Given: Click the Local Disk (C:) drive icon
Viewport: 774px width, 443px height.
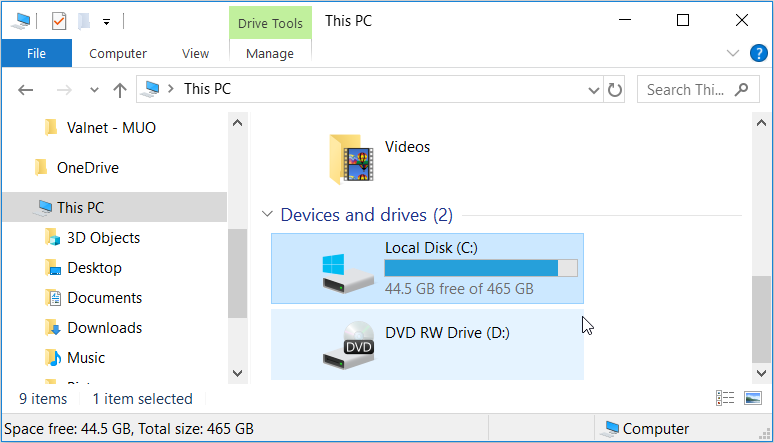Looking at the screenshot, I should pyautogui.click(x=348, y=273).
